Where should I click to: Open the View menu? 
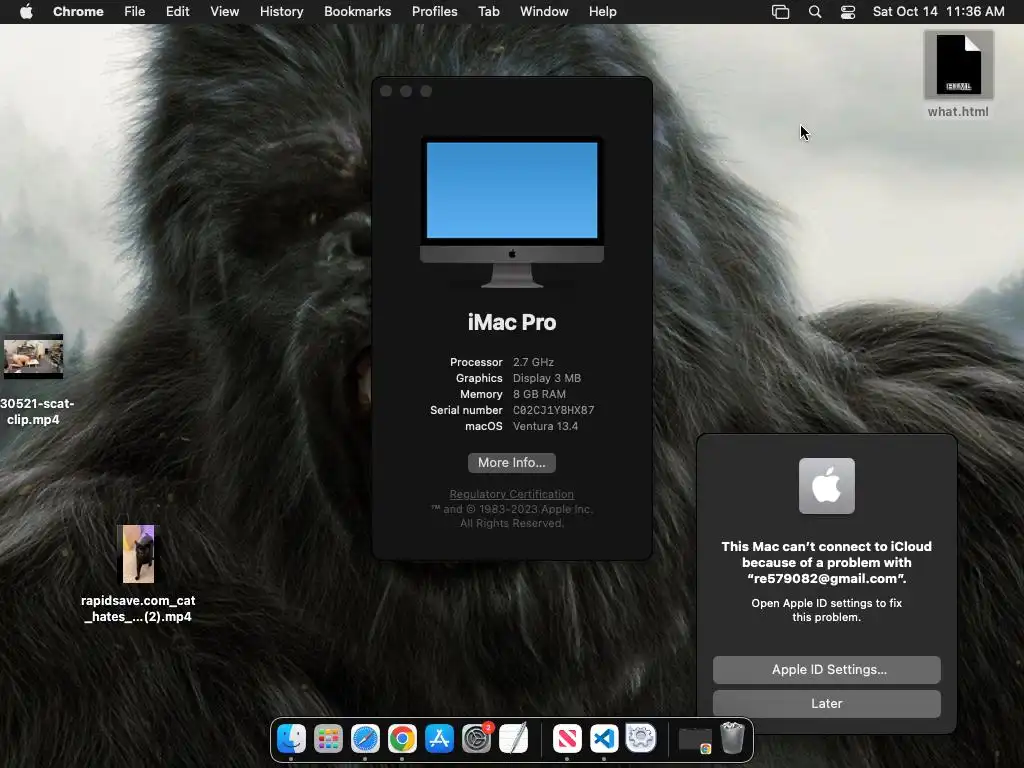point(225,11)
